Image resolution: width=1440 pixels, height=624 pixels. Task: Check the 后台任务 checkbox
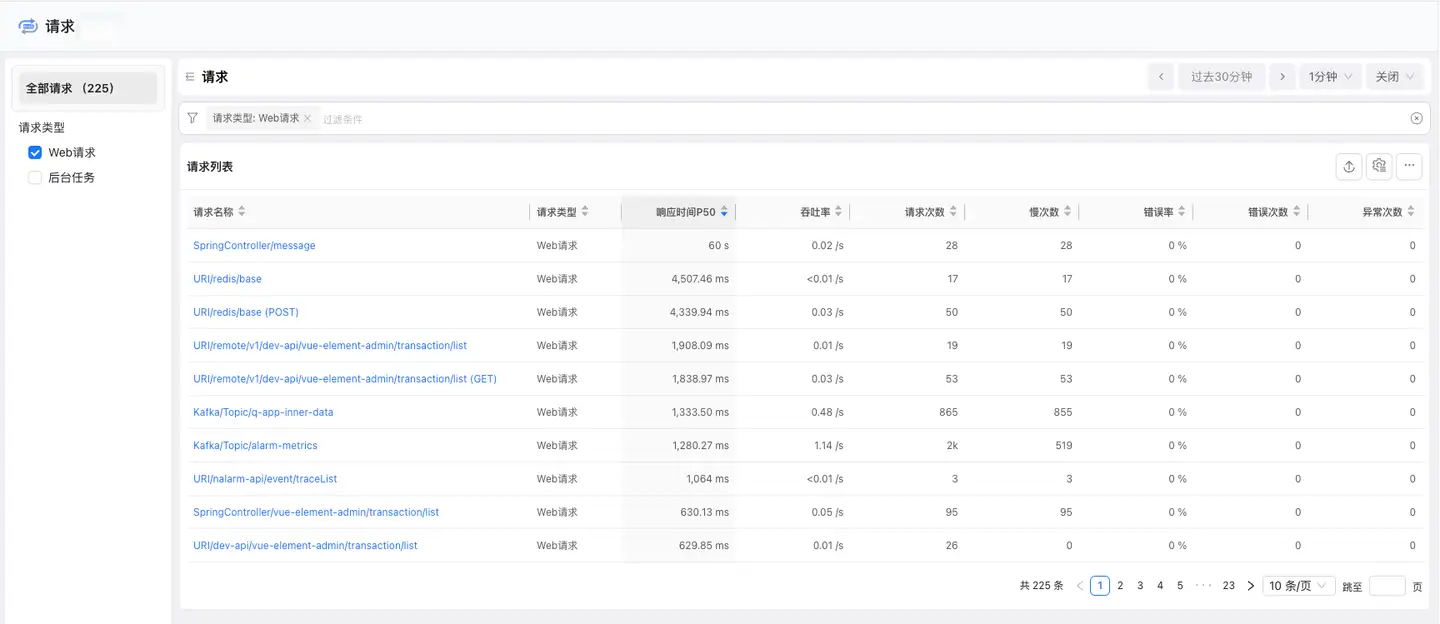[x=35, y=178]
